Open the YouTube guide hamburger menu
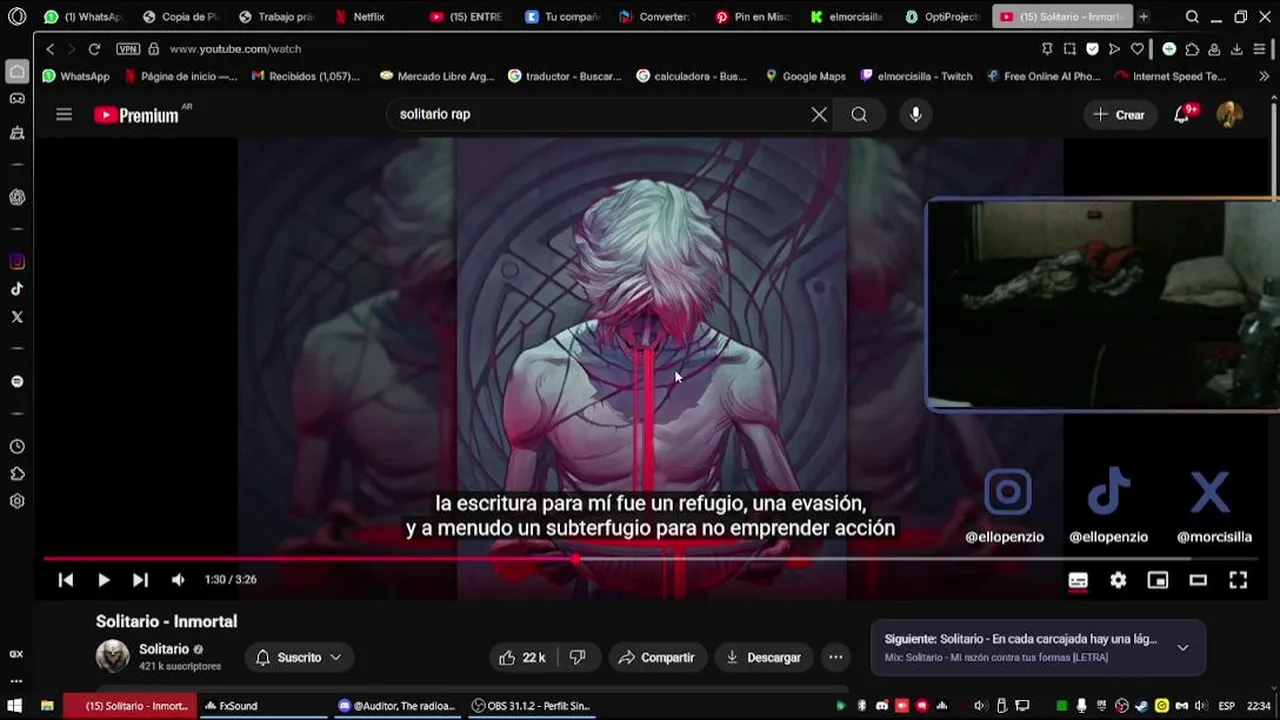This screenshot has width=1280, height=720. pyautogui.click(x=64, y=114)
